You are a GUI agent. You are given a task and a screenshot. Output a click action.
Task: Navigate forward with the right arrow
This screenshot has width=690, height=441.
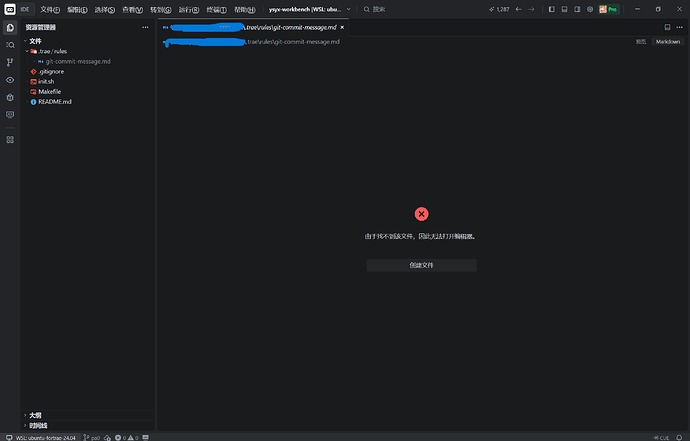(532, 9)
